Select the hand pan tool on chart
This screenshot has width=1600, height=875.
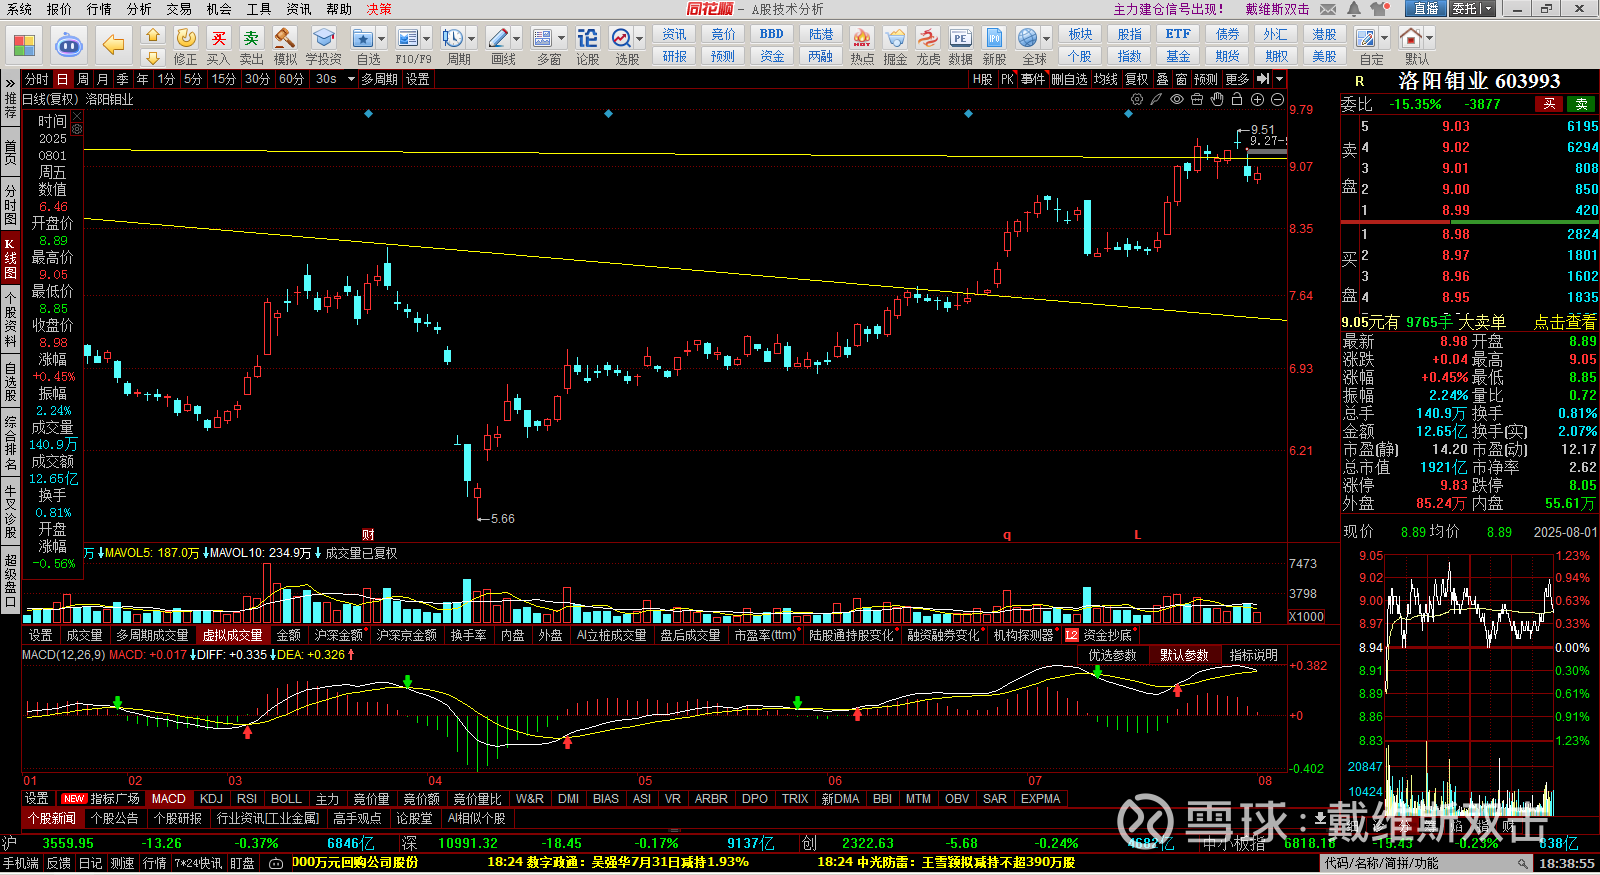(1217, 99)
